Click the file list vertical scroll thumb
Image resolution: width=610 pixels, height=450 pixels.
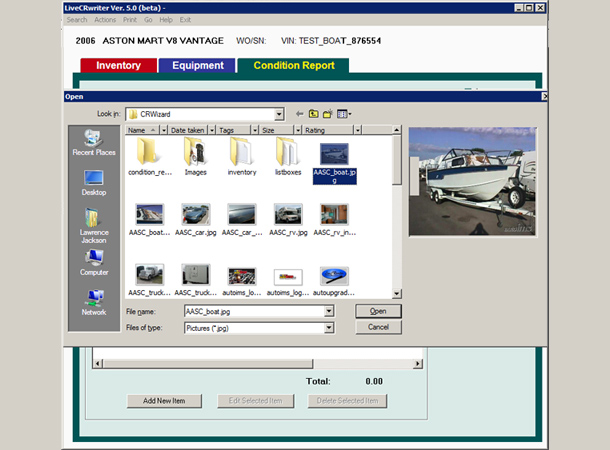396,160
